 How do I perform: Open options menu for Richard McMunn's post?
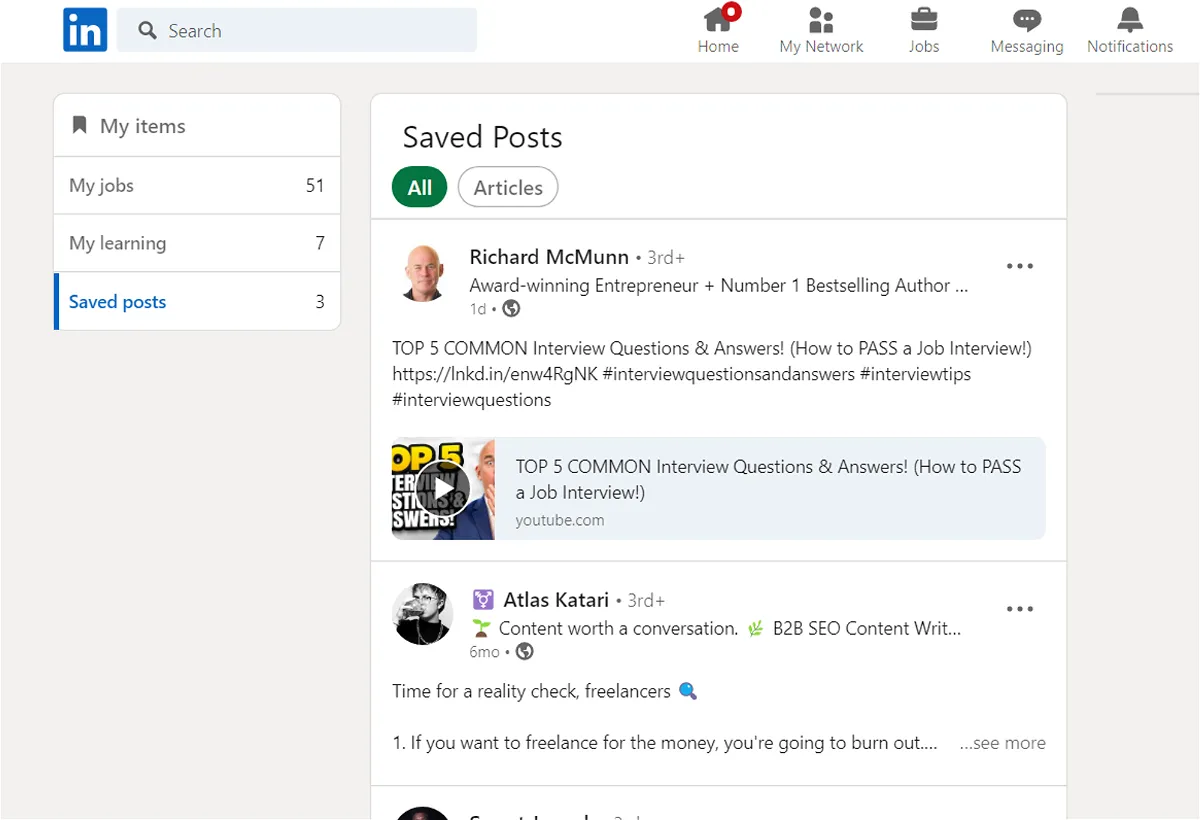click(x=1020, y=266)
